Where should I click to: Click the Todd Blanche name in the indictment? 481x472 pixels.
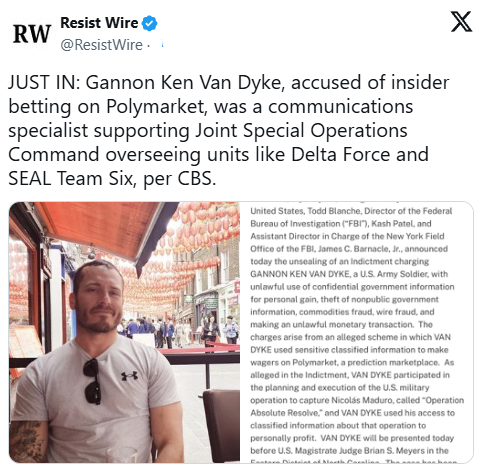(x=334, y=211)
